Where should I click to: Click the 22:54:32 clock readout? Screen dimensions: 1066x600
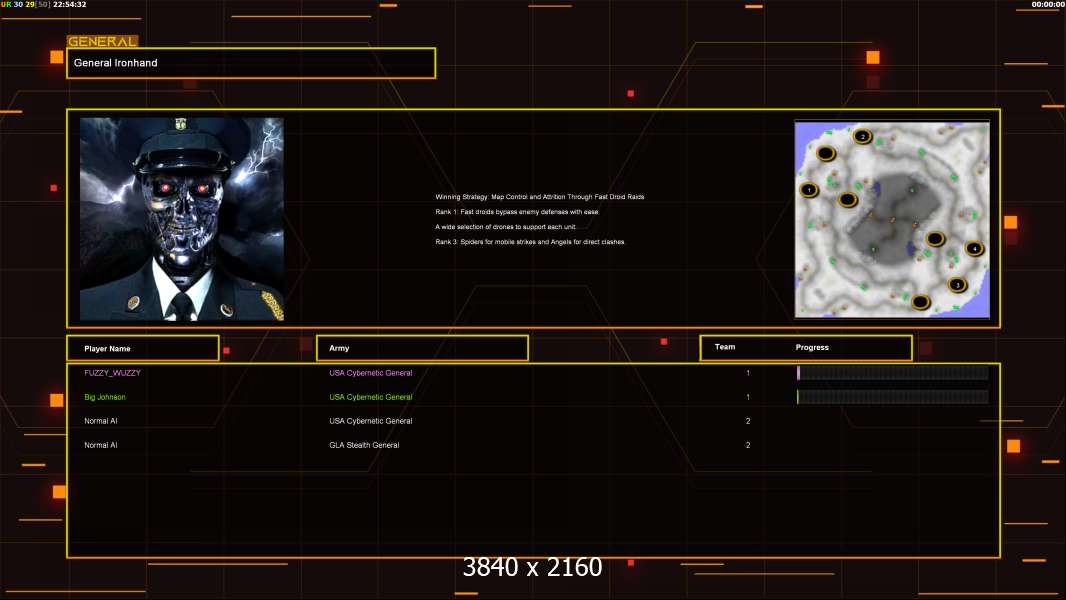click(x=70, y=4)
